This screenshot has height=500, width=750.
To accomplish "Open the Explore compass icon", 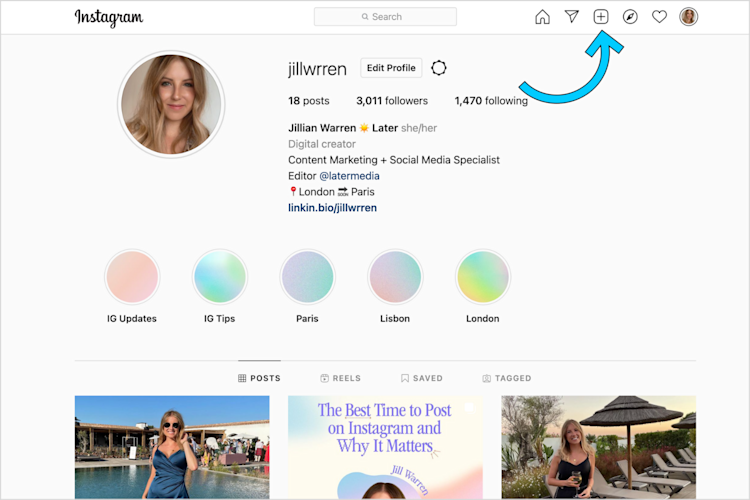I will click(630, 17).
